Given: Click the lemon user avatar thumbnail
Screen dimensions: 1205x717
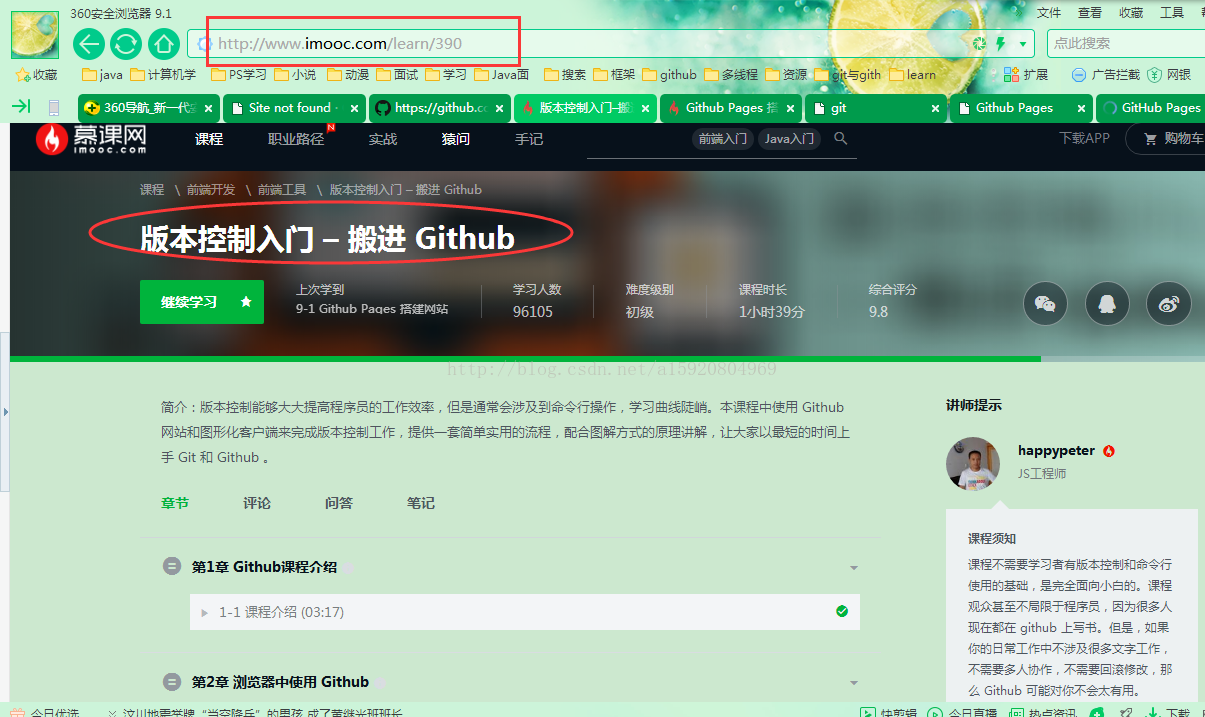Looking at the screenshot, I should (35, 34).
